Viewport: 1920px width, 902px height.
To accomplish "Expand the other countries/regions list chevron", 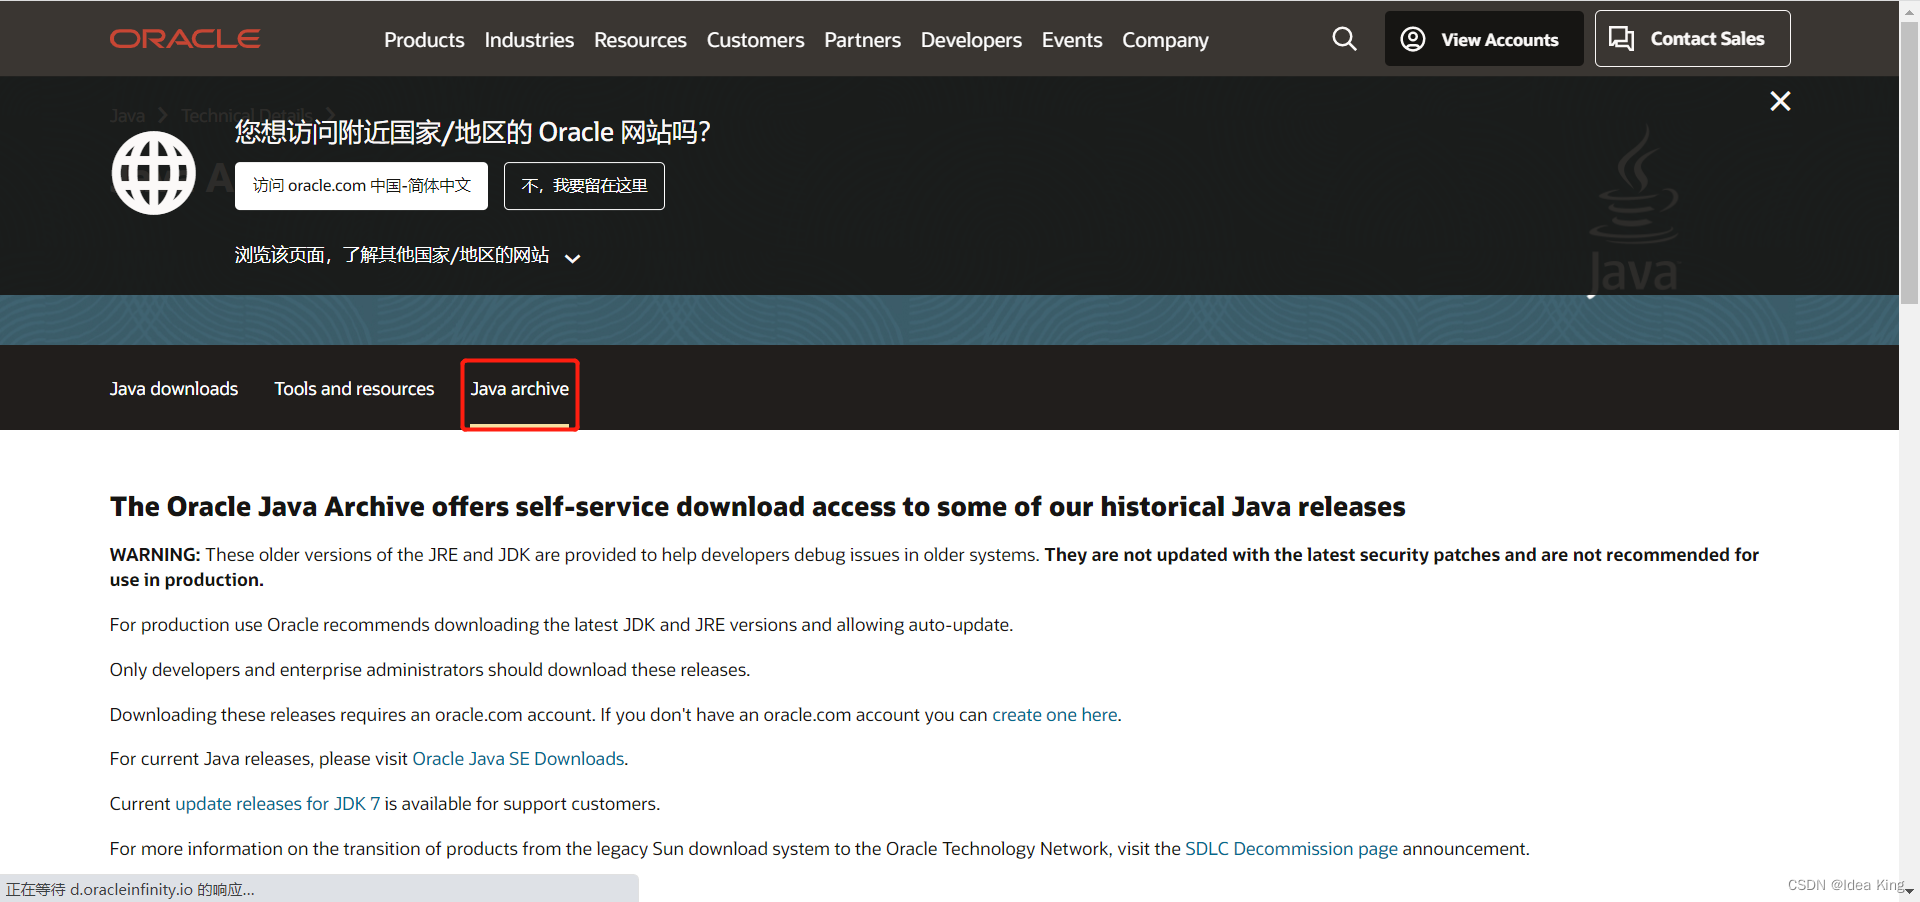I will point(573,258).
